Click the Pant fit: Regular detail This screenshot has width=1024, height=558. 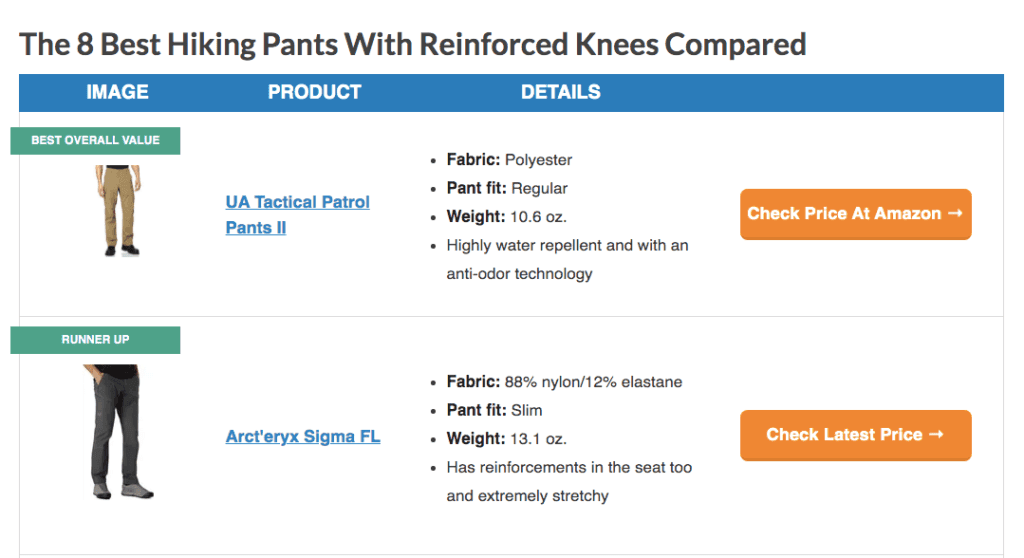[x=507, y=188]
